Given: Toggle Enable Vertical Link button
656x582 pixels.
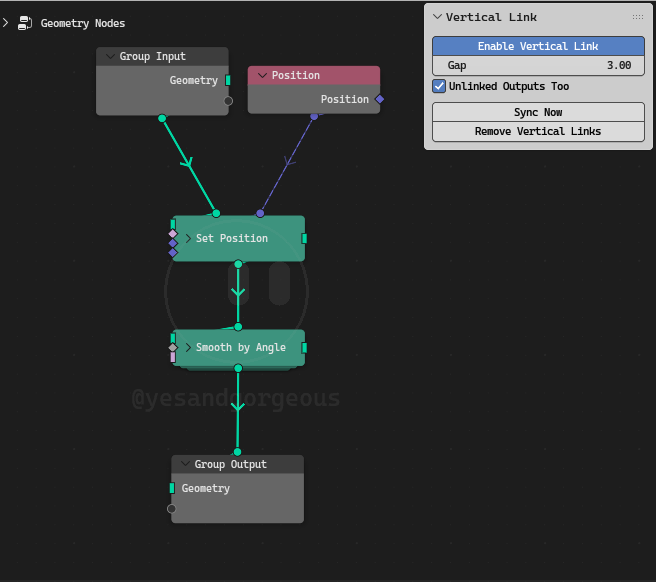Looking at the screenshot, I should pos(538,46).
